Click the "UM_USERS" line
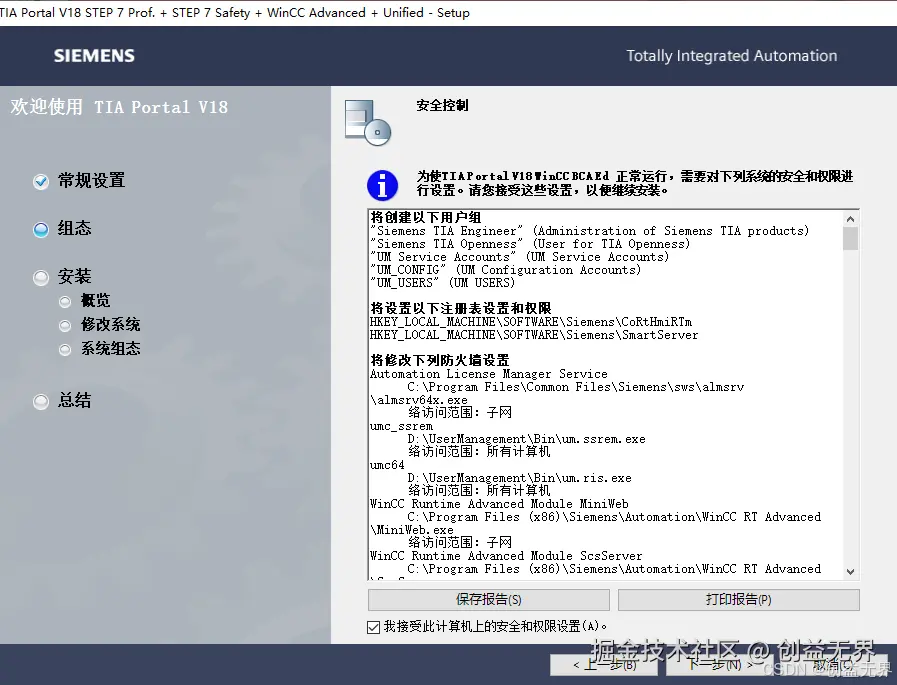 (x=442, y=283)
